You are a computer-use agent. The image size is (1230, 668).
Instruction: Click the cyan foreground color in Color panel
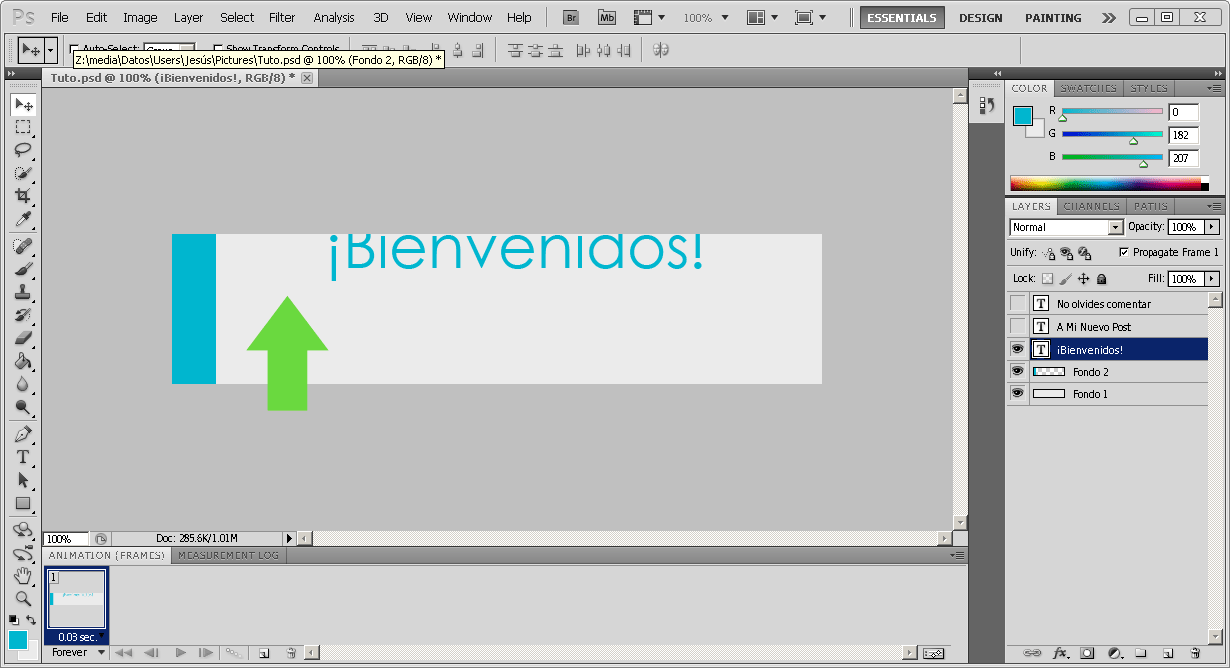coord(1023,116)
